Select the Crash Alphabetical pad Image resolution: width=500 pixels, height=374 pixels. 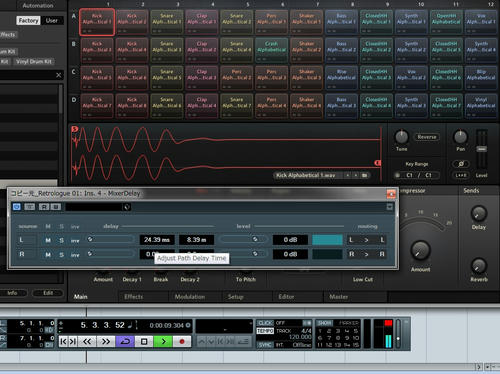[x=271, y=50]
